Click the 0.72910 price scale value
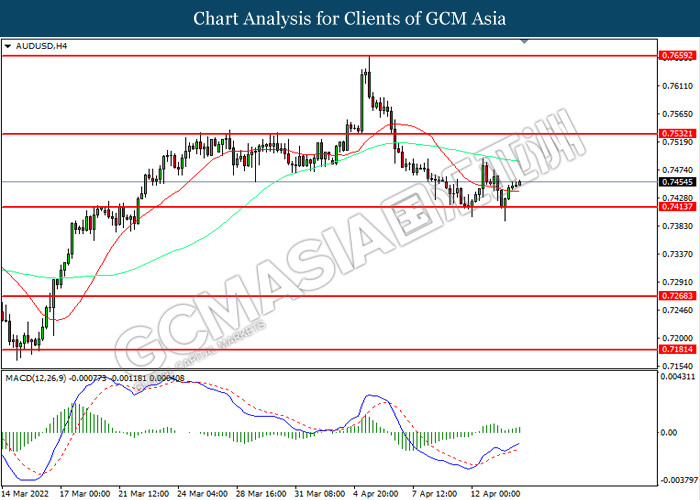 677,282
